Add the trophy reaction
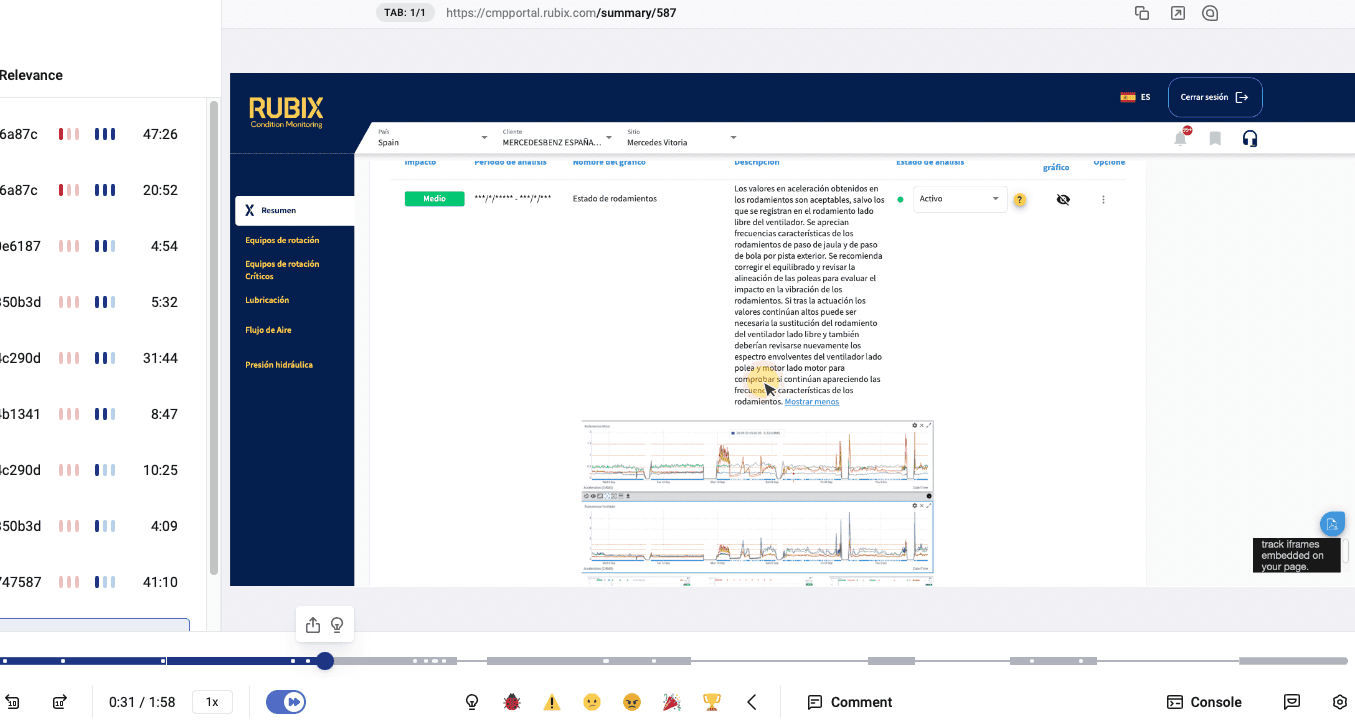Screen dimensions: 1355x727 tap(712, 702)
